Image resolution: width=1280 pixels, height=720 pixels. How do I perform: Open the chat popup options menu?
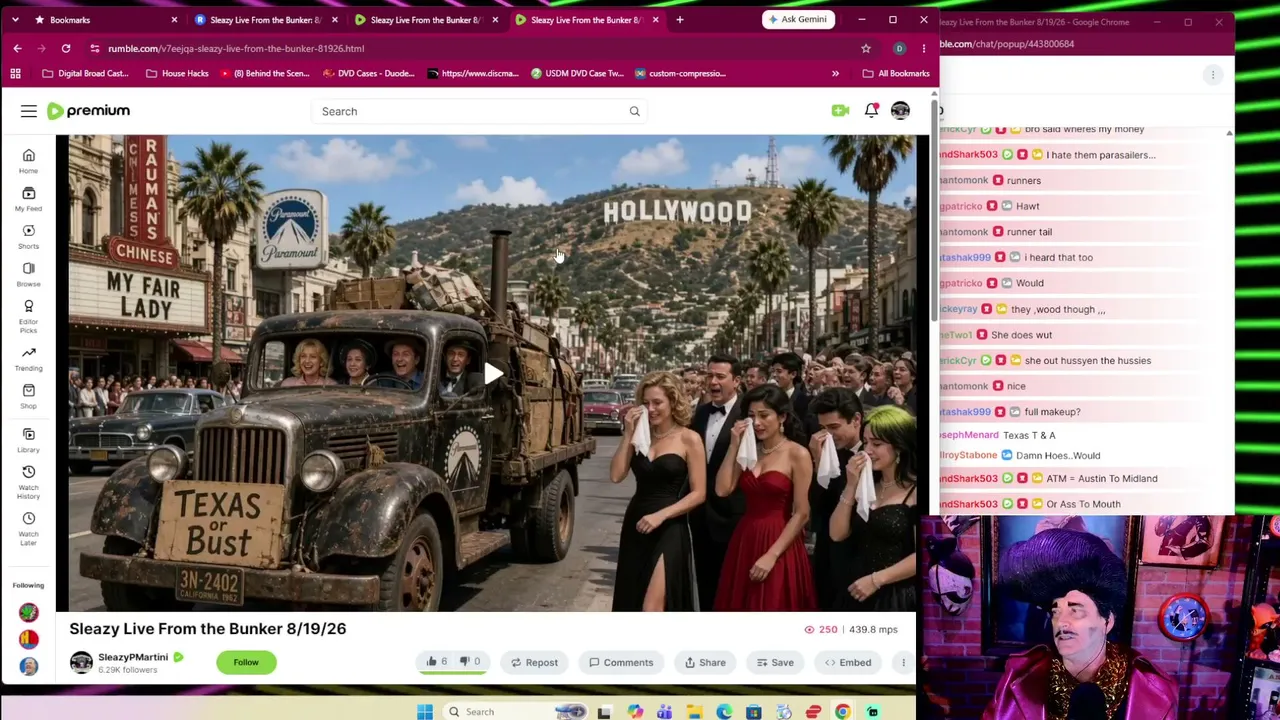pyautogui.click(x=1213, y=74)
